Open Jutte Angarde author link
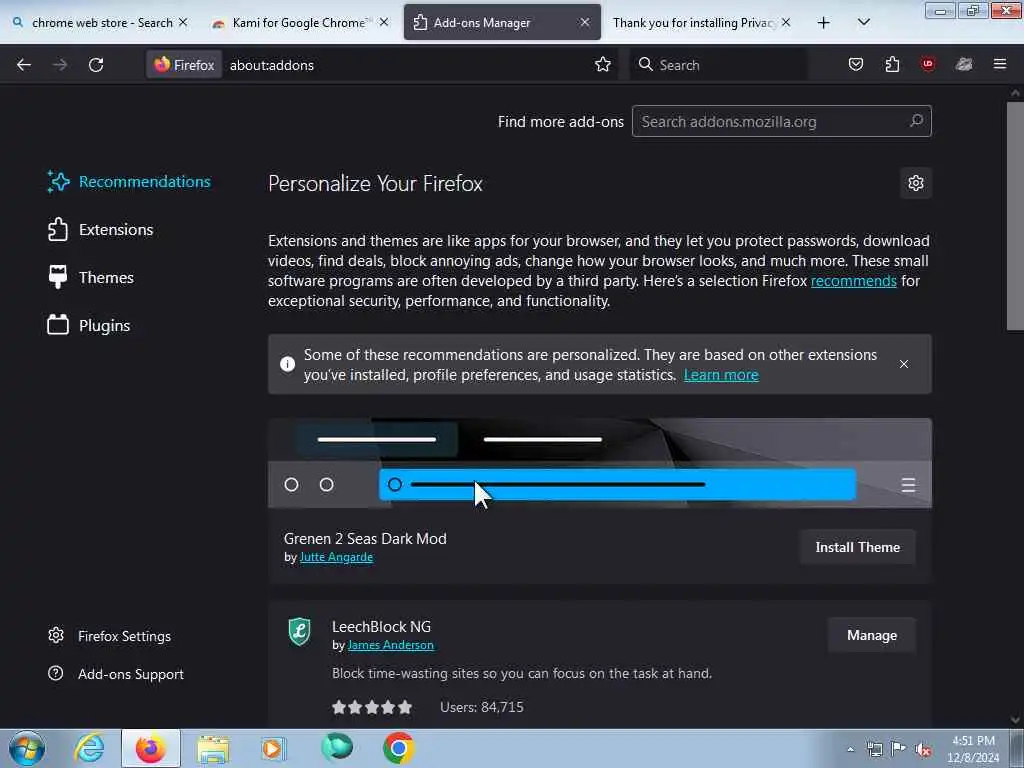This screenshot has width=1024, height=768. [x=336, y=557]
